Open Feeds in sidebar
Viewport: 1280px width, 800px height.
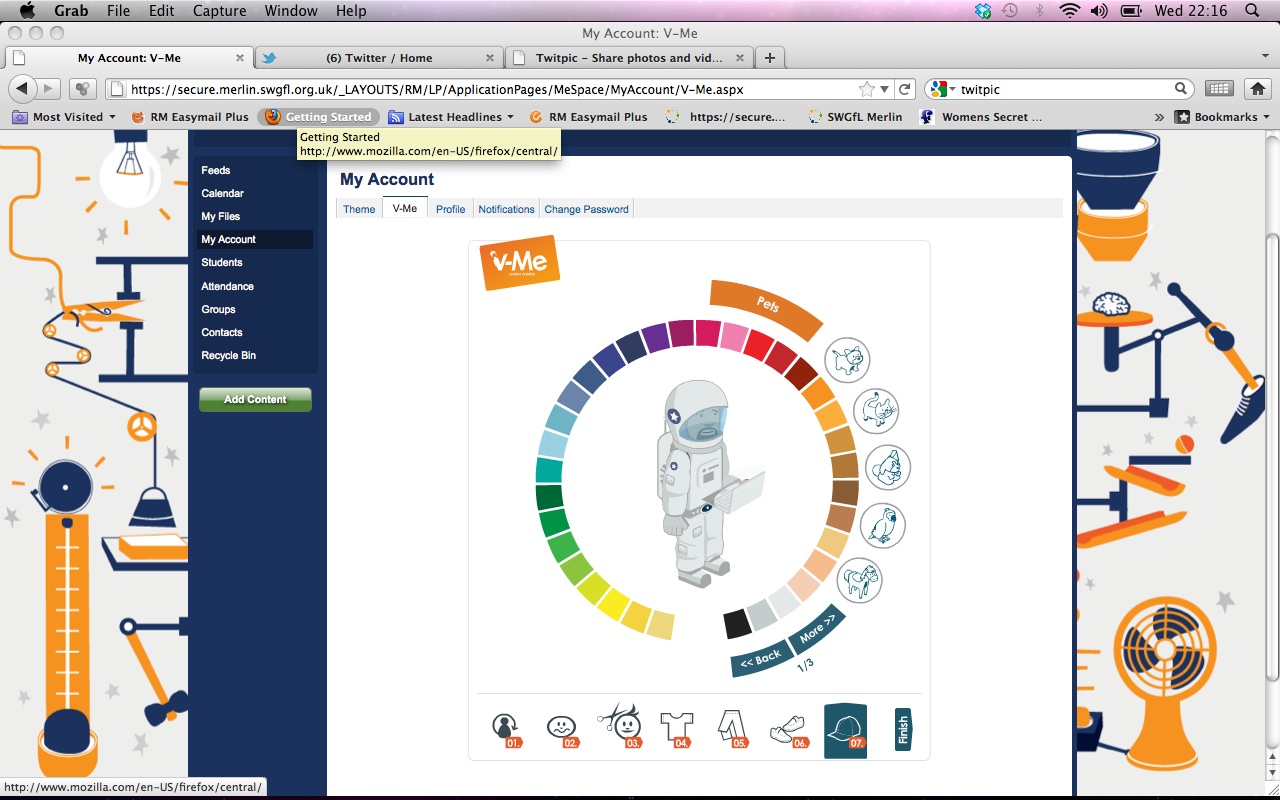216,170
